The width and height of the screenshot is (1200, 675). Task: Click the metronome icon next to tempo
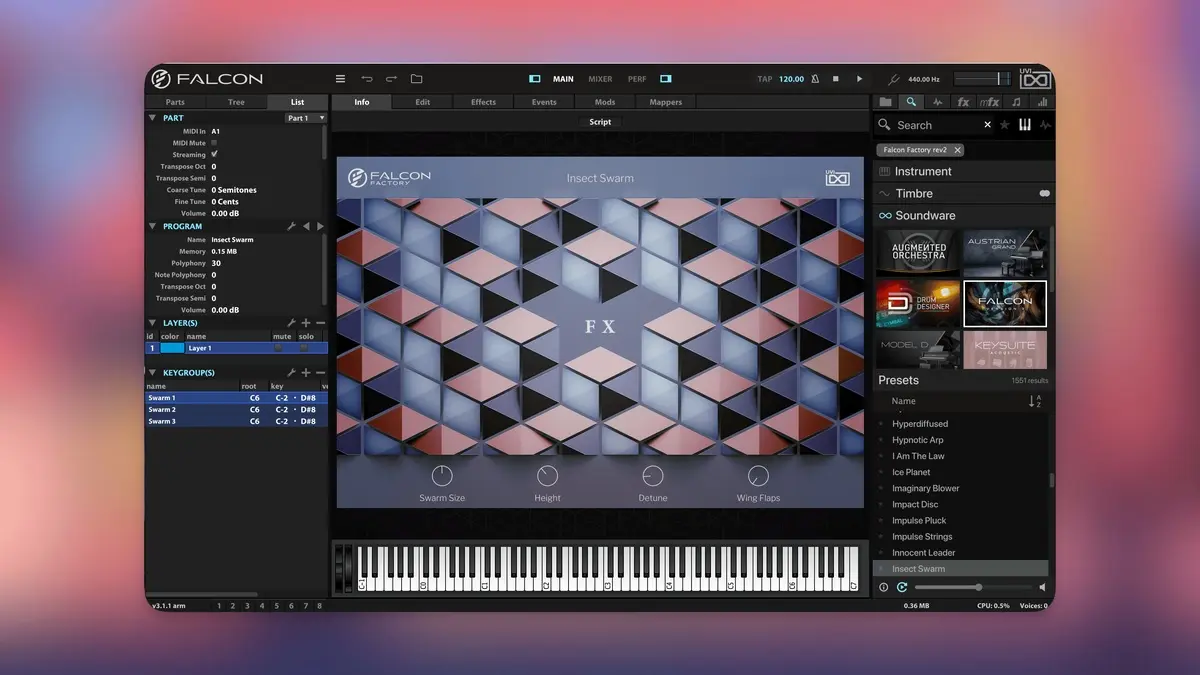(x=815, y=79)
